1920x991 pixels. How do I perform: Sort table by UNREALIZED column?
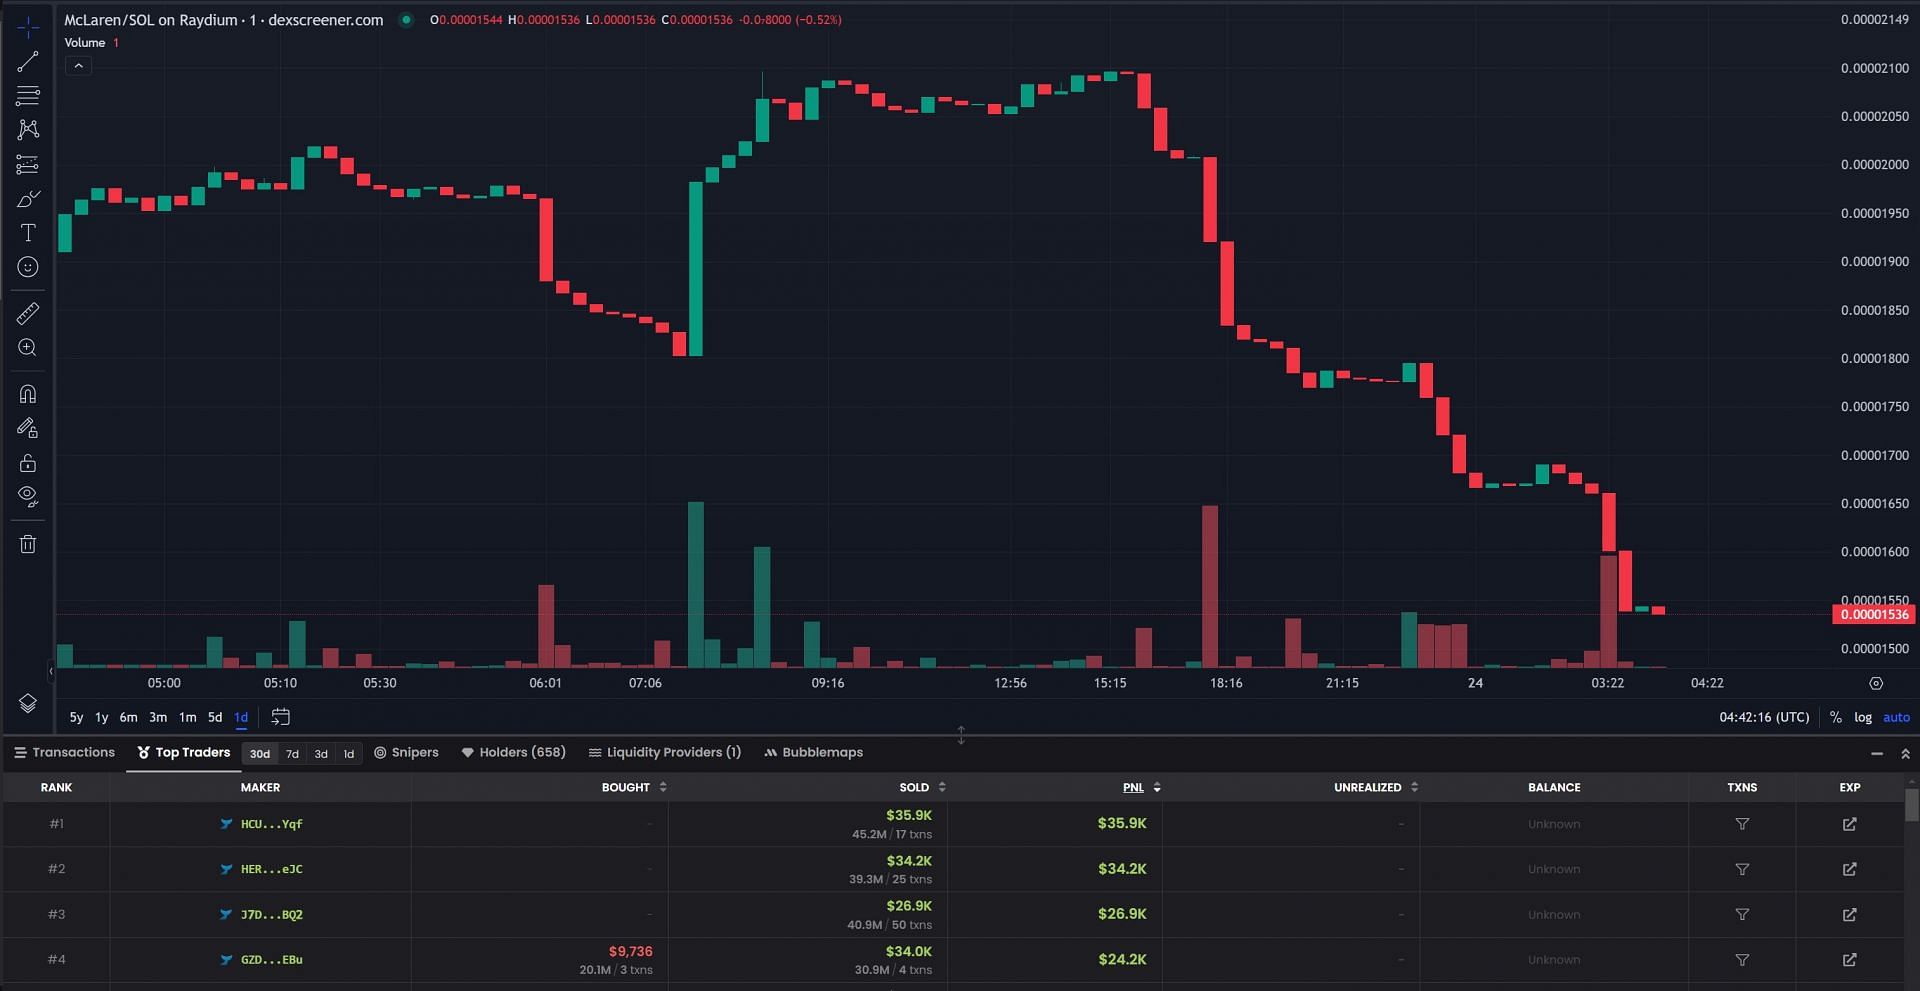pos(1376,787)
